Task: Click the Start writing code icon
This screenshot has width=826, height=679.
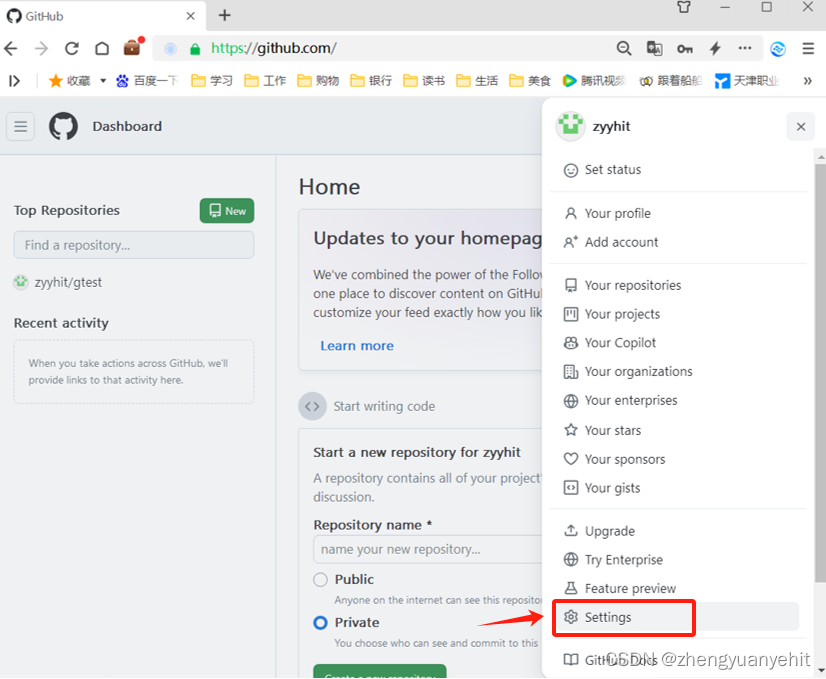Action: [x=312, y=406]
